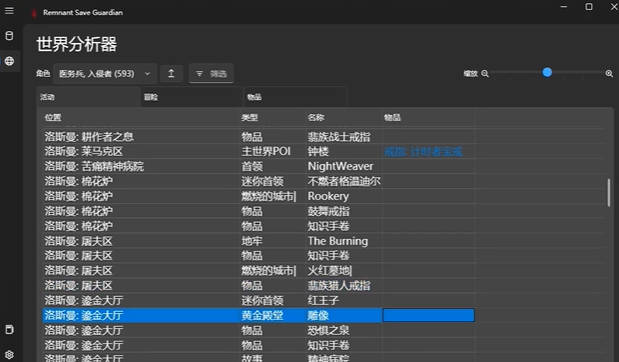
Task: Open the blue item link in 钟楼 row
Action: pyautogui.click(x=423, y=152)
